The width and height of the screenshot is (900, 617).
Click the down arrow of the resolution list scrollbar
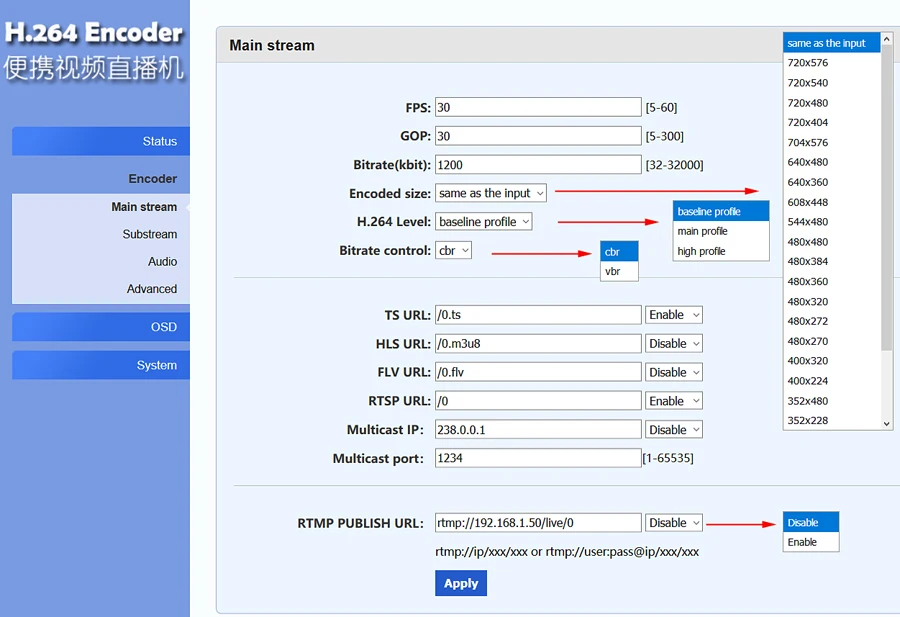point(886,424)
